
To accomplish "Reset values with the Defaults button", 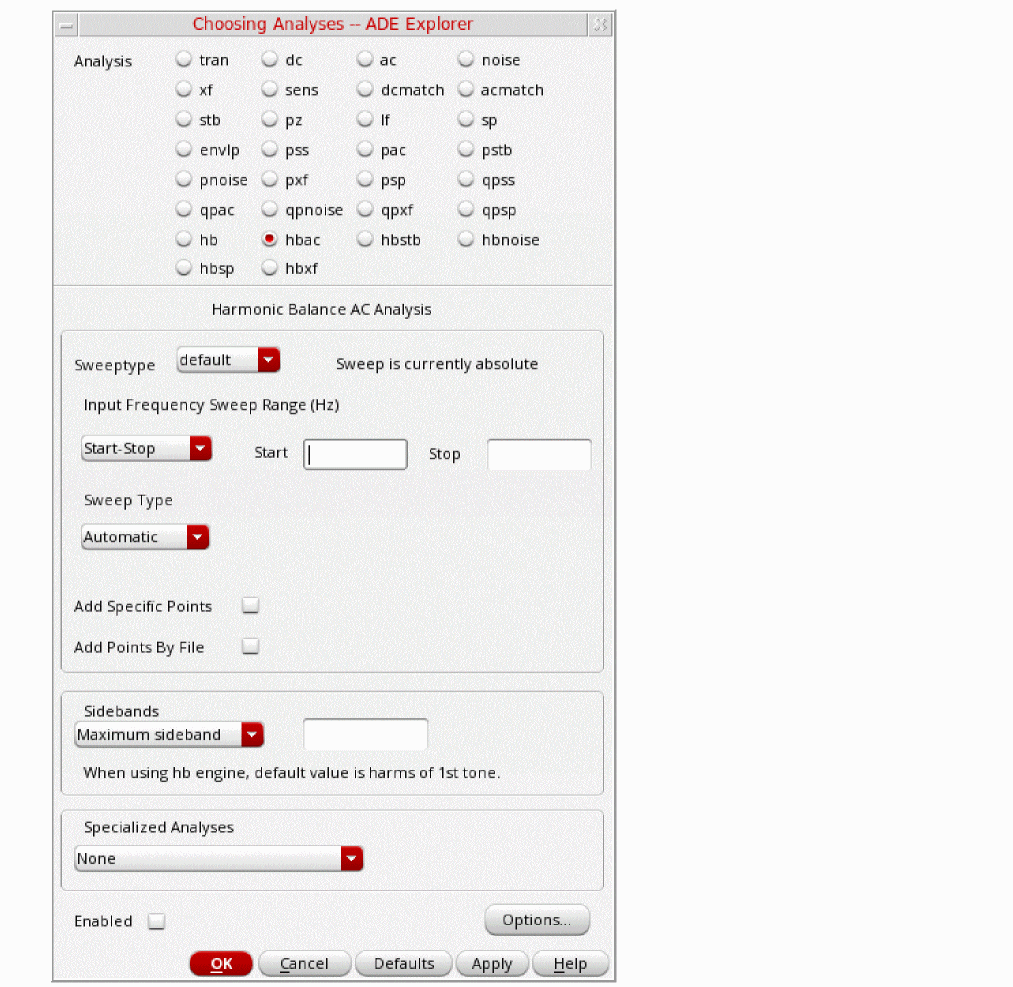I will tap(404, 964).
